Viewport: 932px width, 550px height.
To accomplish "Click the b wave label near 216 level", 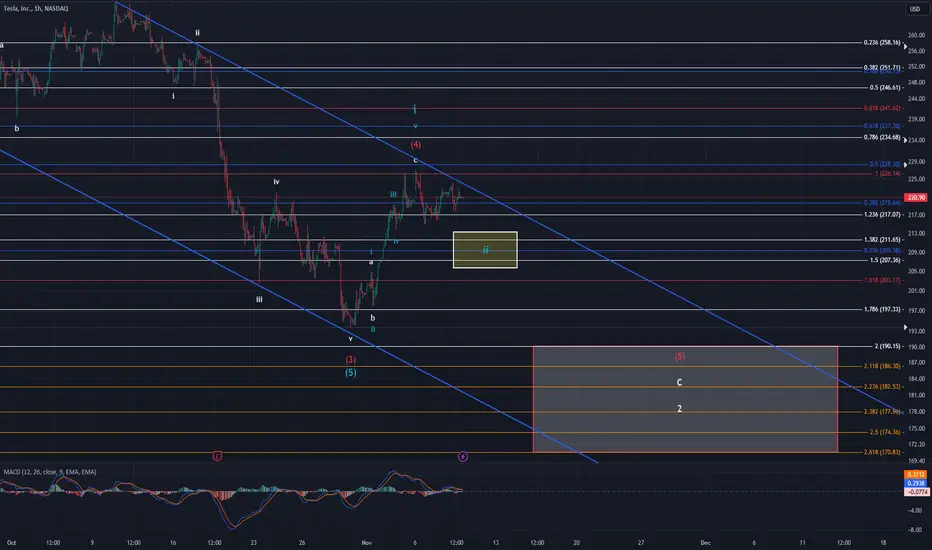I will pos(17,128).
